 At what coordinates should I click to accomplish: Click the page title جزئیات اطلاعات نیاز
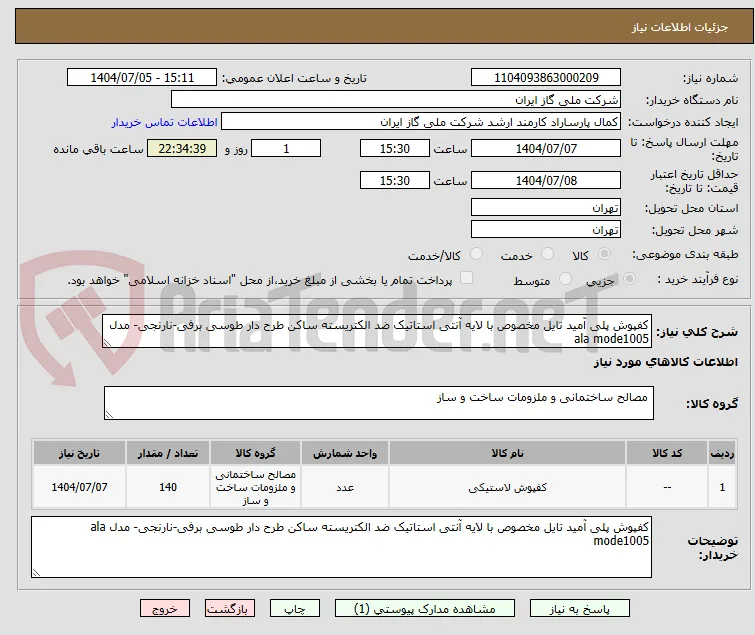[680, 27]
